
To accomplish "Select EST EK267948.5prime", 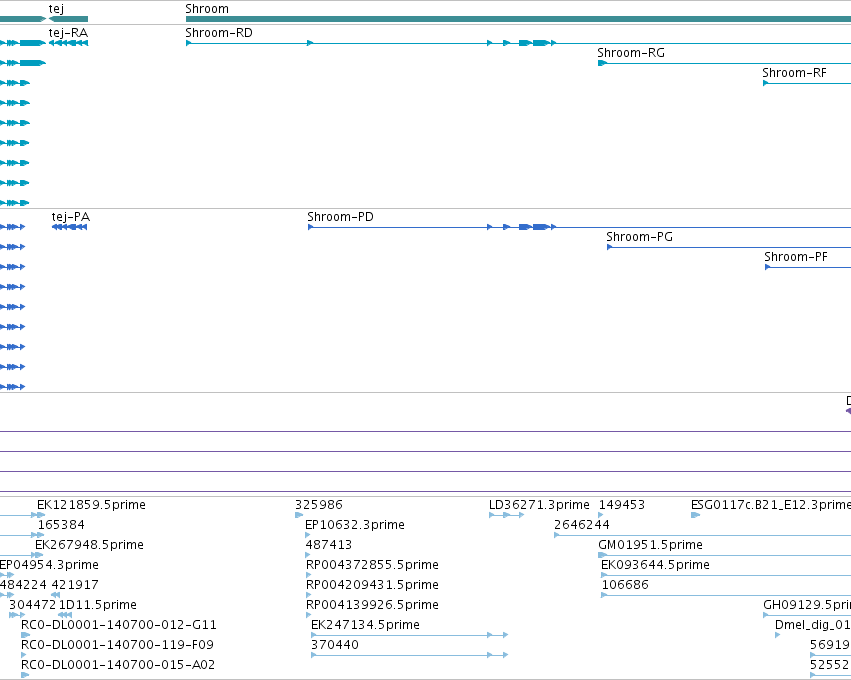I will pyautogui.click(x=90, y=545).
